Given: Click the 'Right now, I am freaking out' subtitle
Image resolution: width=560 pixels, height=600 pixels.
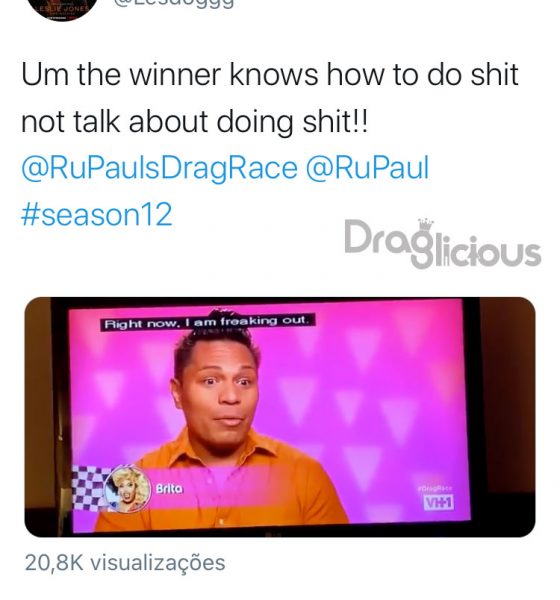Looking at the screenshot, I should [208, 321].
